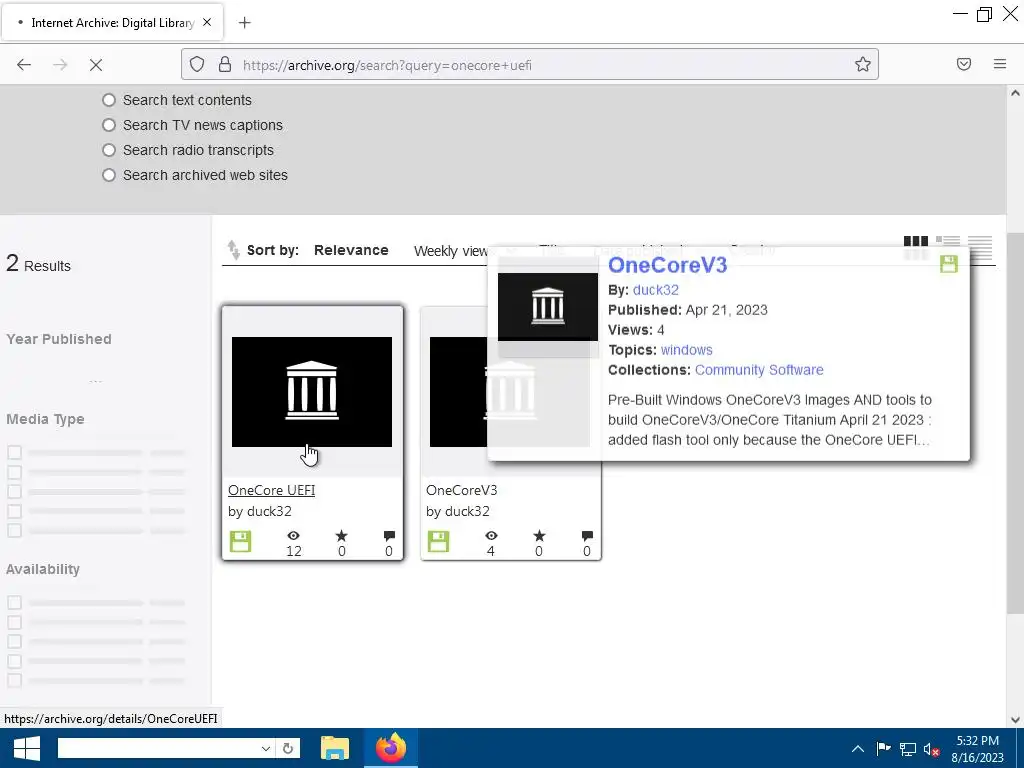Open windows topic link
This screenshot has height=768, width=1024.
[x=686, y=350]
